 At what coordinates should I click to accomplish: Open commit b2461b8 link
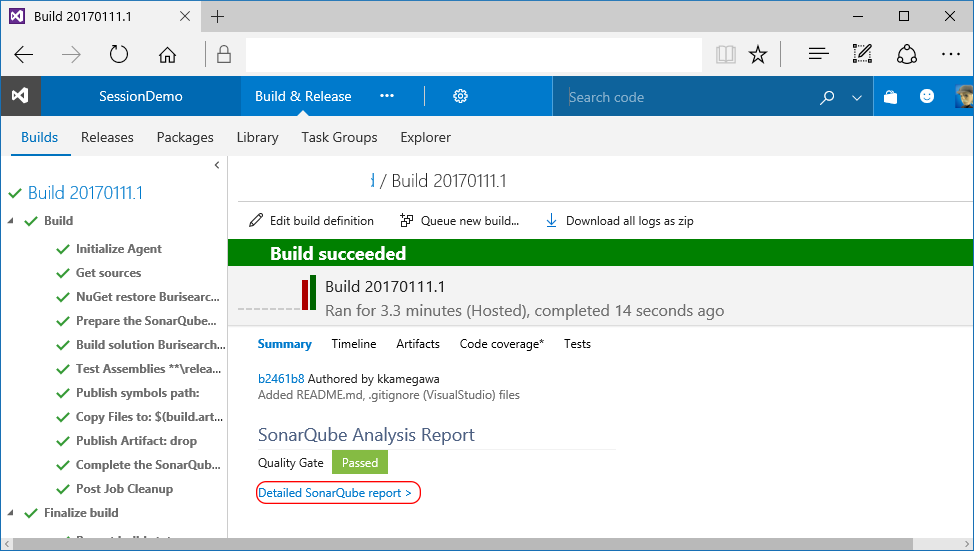coord(281,379)
